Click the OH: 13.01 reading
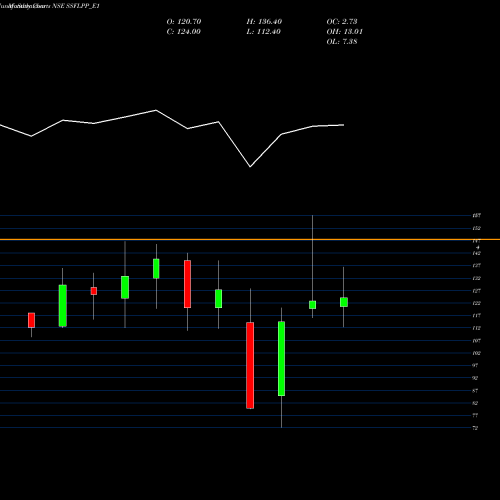This screenshot has width=500, height=500. pyautogui.click(x=345, y=32)
